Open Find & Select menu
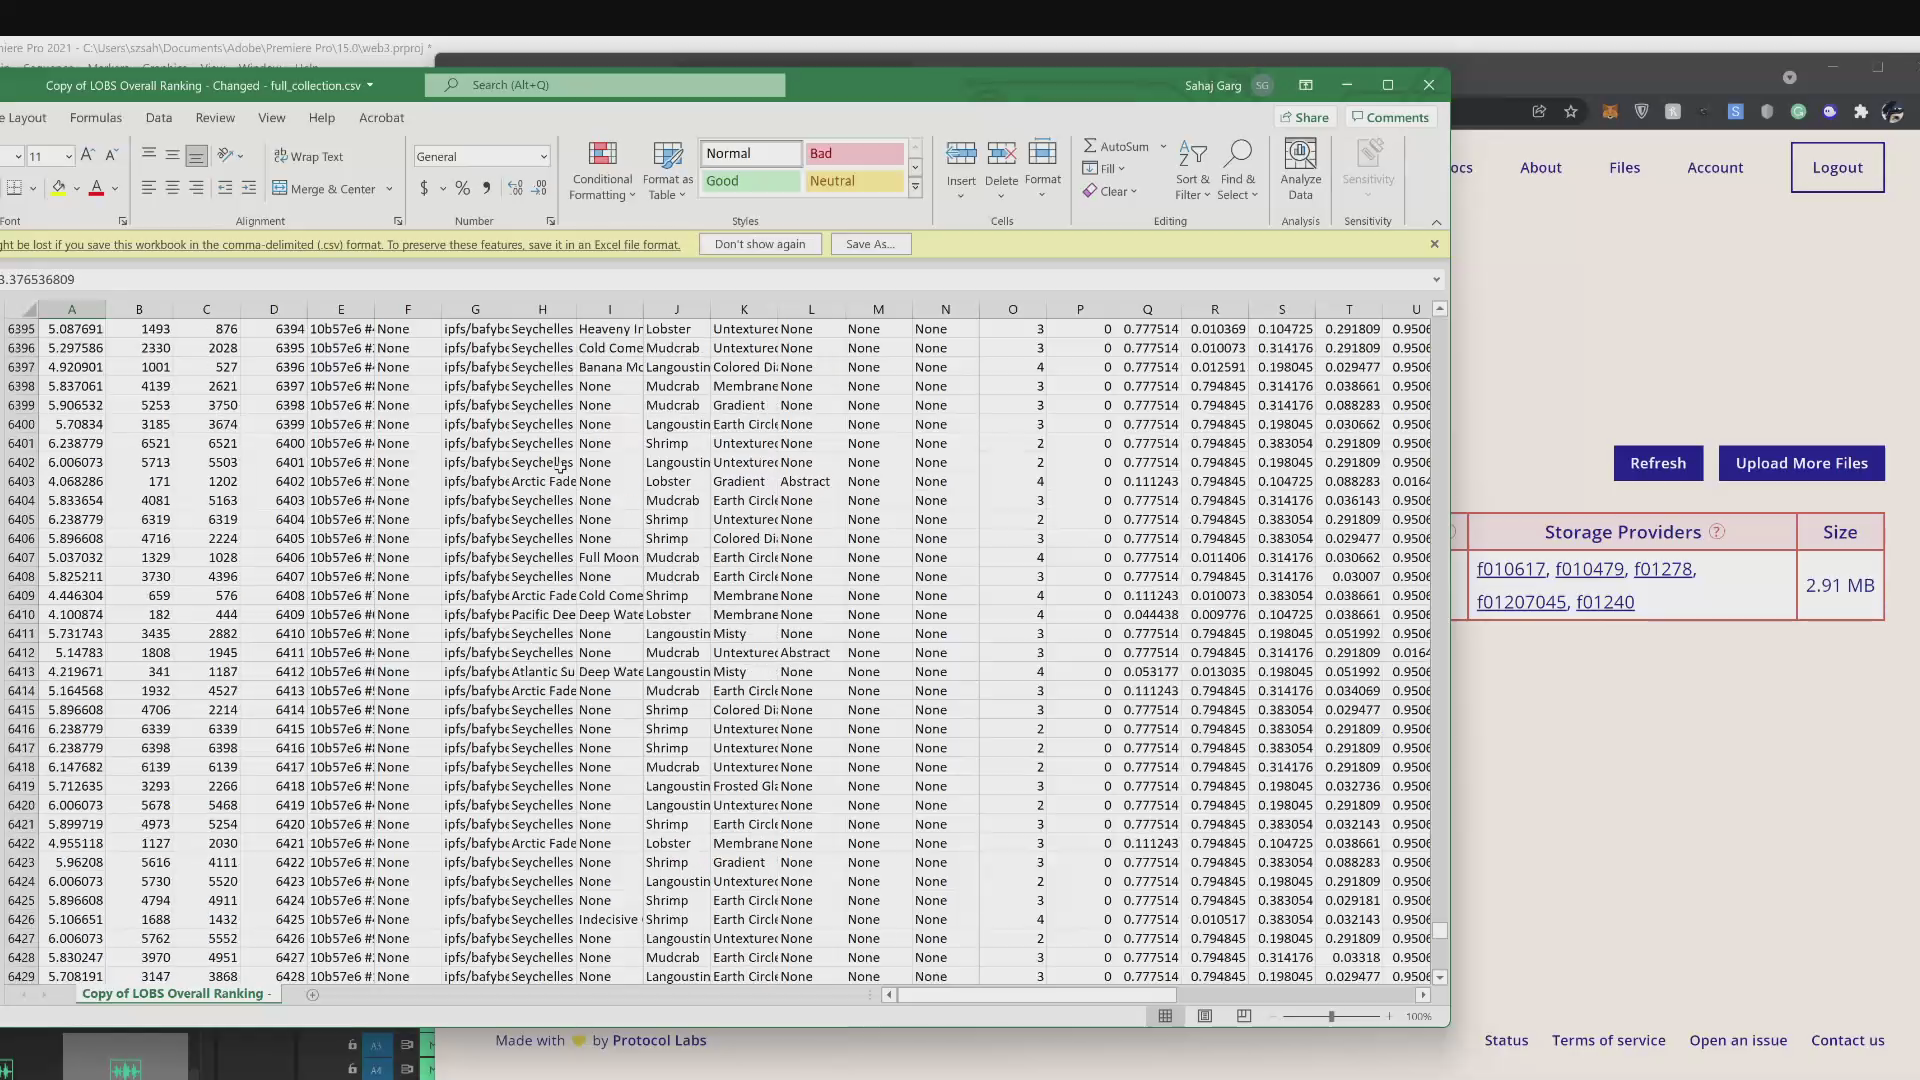This screenshot has width=1920, height=1080. (1238, 170)
